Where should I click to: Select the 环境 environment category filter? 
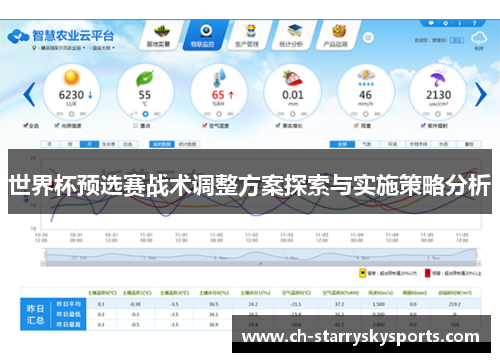click(393, 144)
